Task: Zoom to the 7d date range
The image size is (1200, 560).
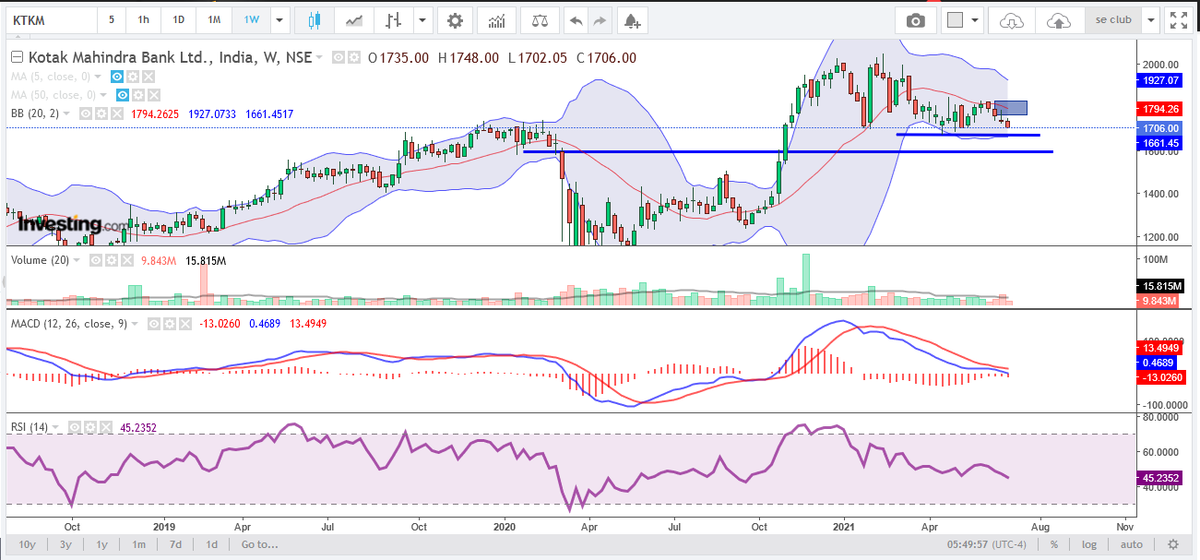Action: coord(175,544)
